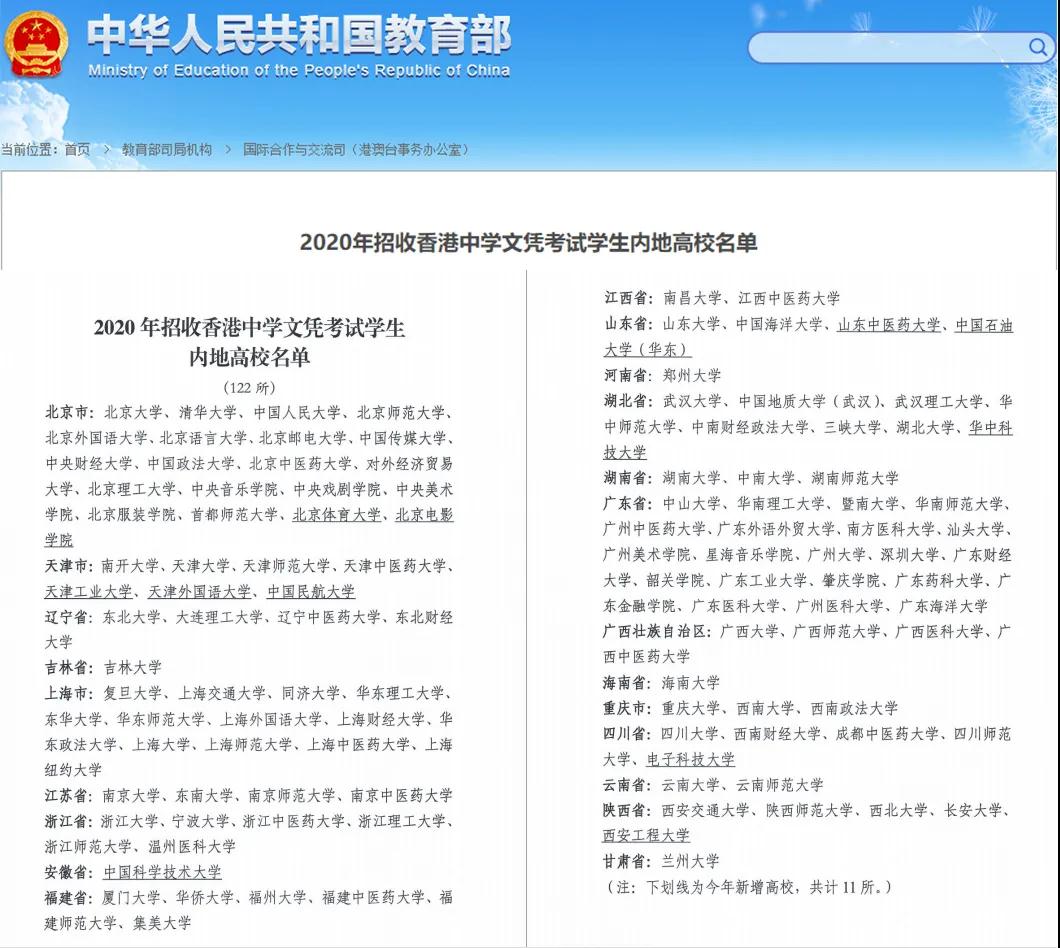Viewport: 1060px width, 948px height.
Task: Click the 海南省 province label
Action: (x=629, y=683)
